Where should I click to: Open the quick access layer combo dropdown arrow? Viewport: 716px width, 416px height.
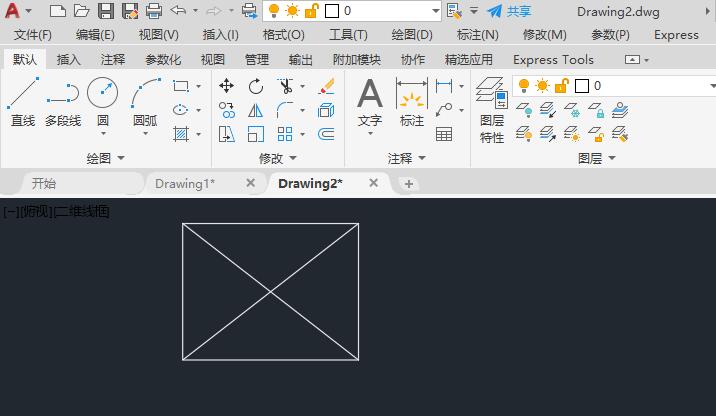pyautogui.click(x=436, y=11)
